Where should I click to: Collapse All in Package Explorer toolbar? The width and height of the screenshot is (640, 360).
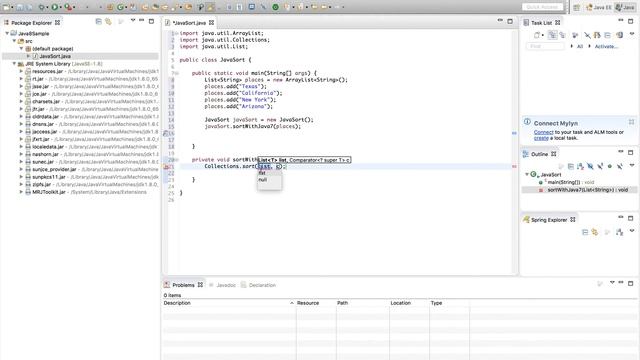point(98,21)
